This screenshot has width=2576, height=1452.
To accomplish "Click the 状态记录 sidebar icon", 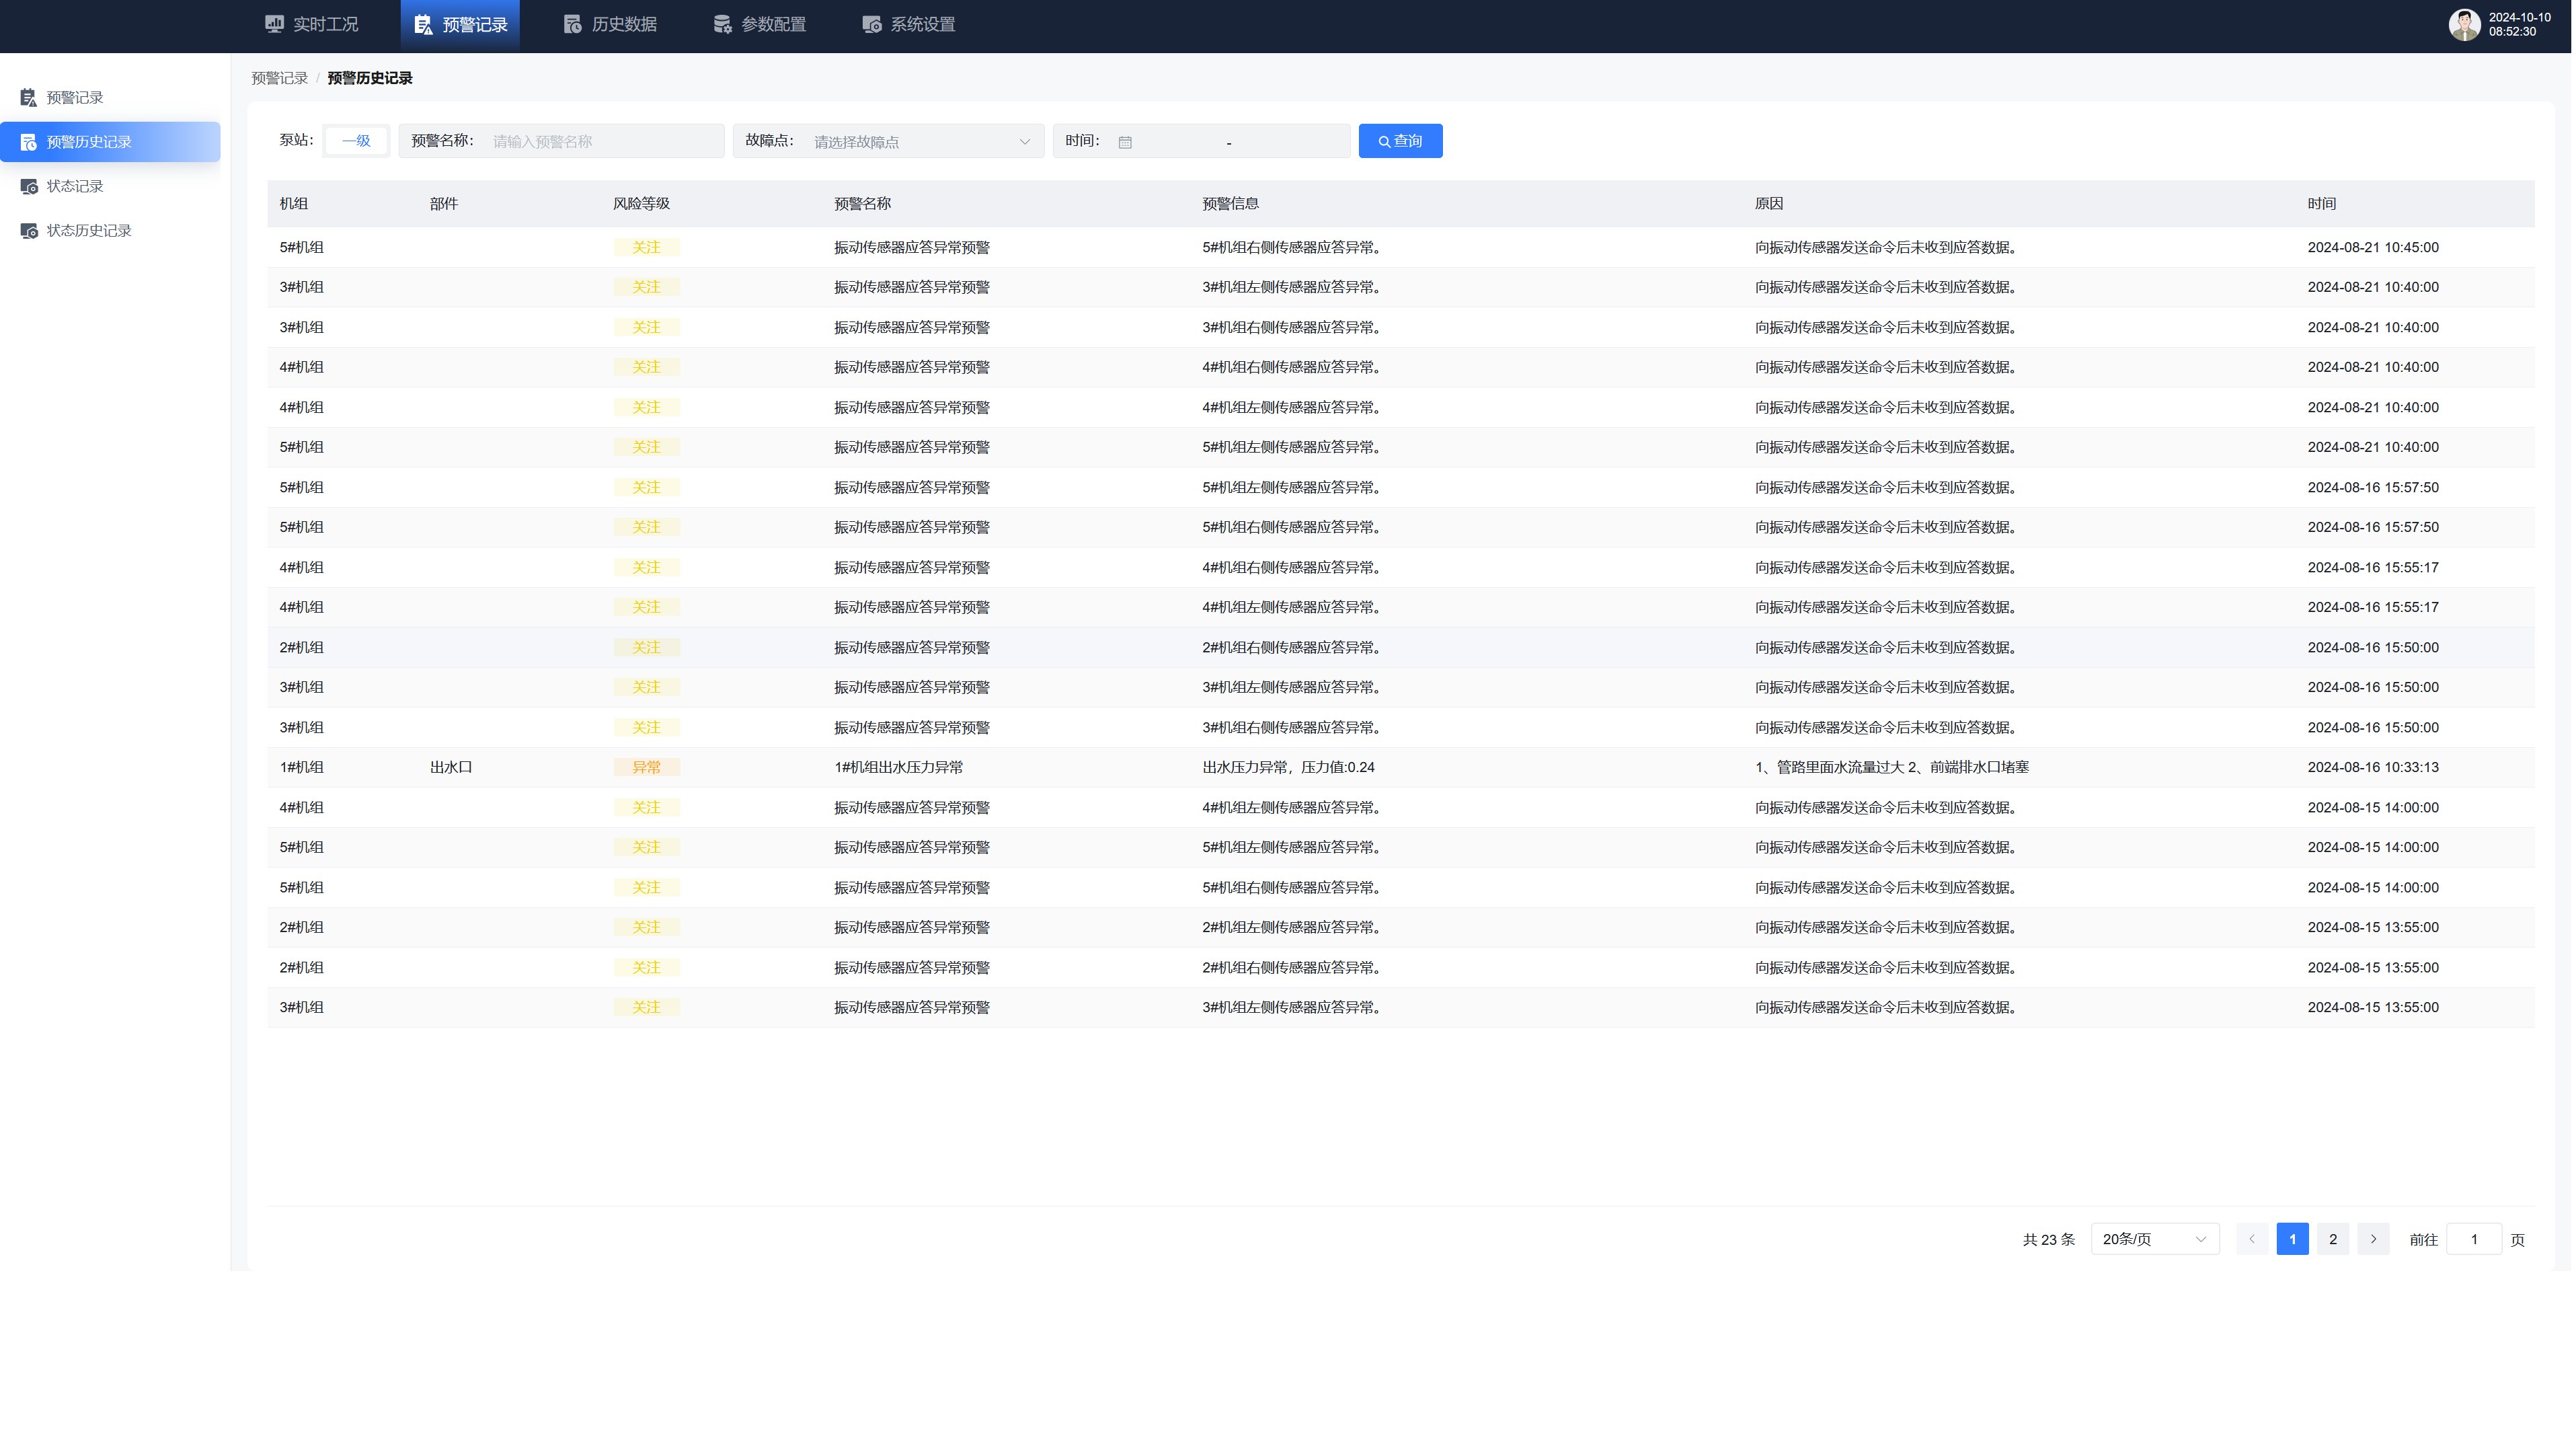I will tap(29, 186).
